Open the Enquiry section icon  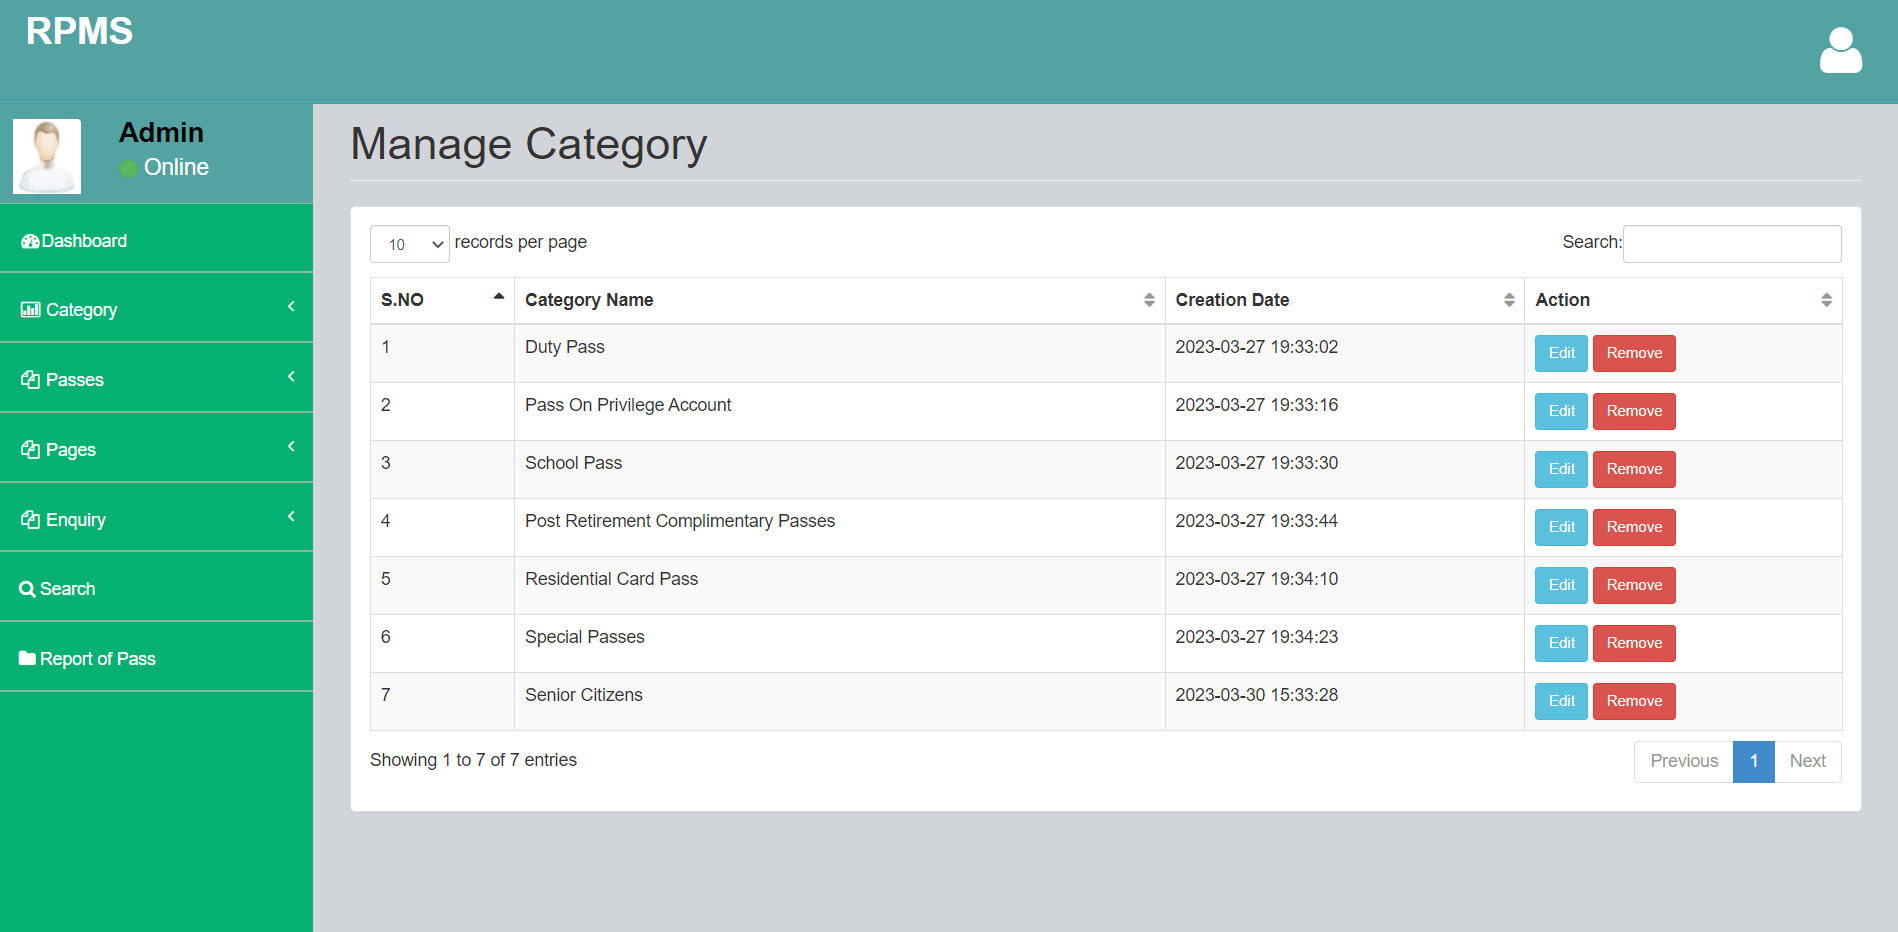[x=30, y=519]
